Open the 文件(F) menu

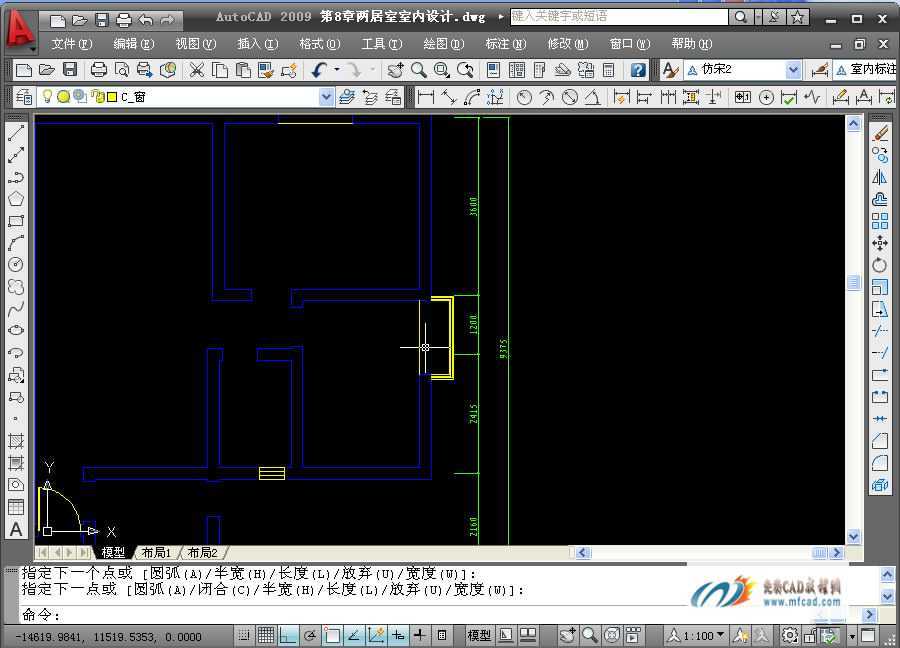(x=72, y=44)
